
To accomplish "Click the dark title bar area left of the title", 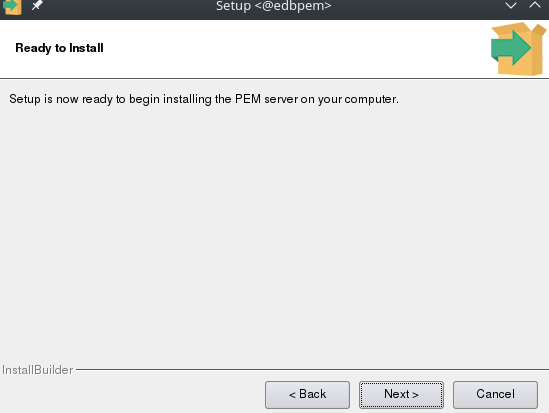I will (126, 6).
